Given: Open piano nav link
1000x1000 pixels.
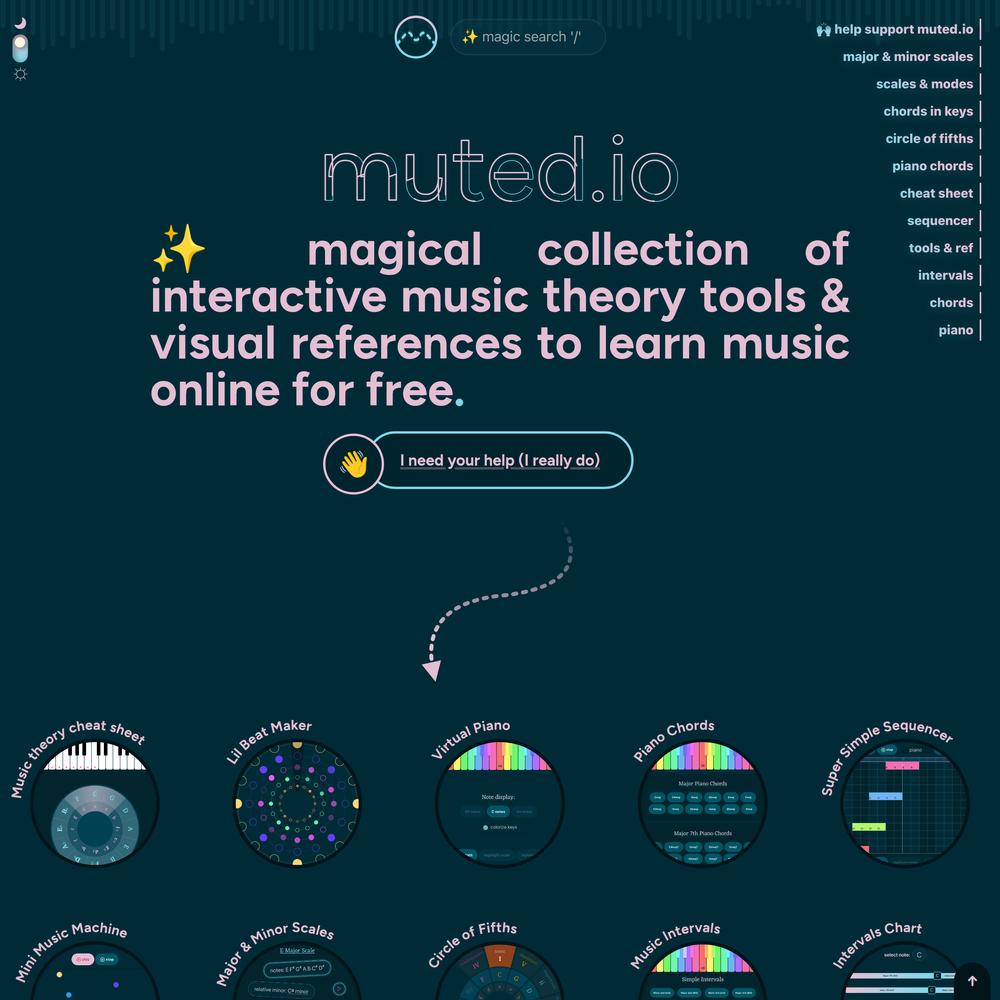Looking at the screenshot, I should [x=955, y=331].
